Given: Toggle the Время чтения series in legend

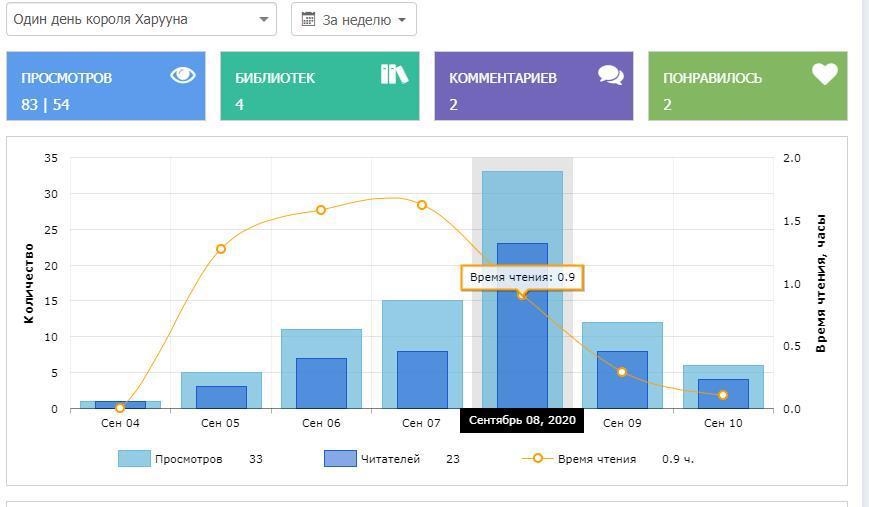Looking at the screenshot, I should [x=596, y=459].
